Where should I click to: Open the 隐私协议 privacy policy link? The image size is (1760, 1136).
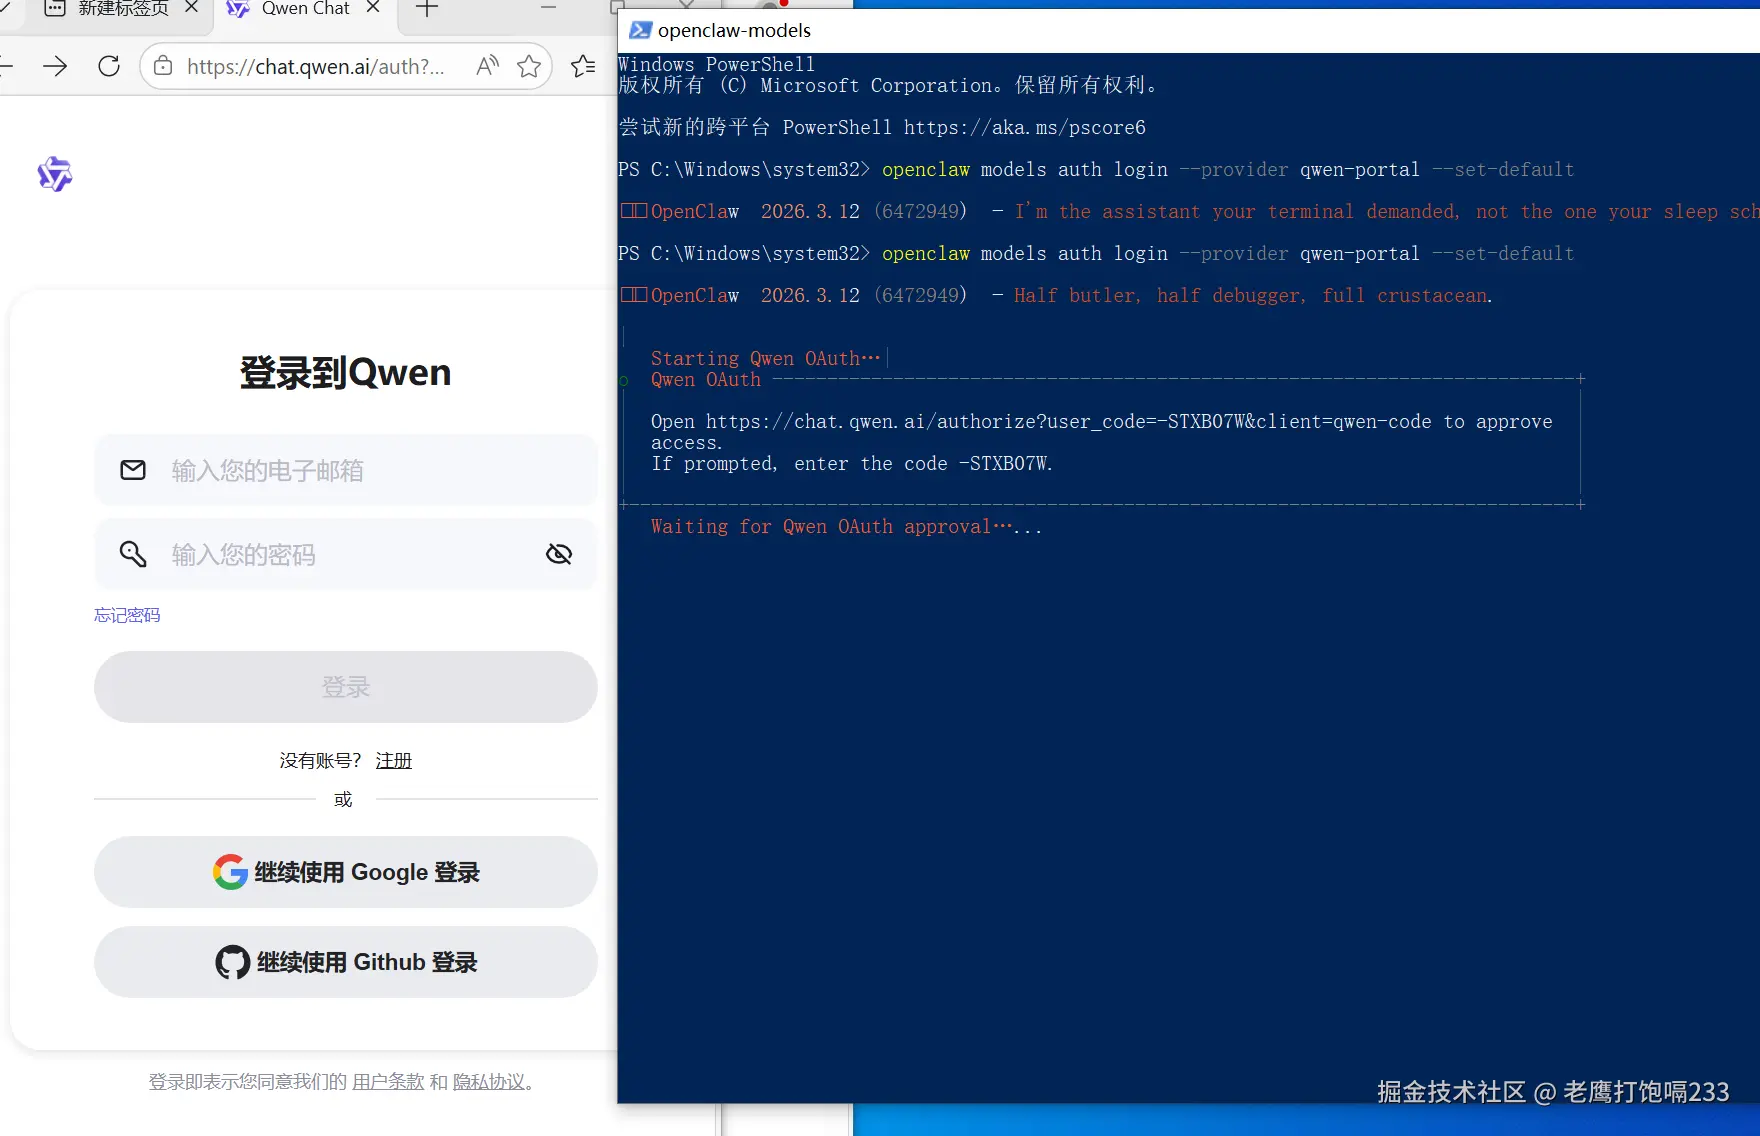tap(489, 1082)
